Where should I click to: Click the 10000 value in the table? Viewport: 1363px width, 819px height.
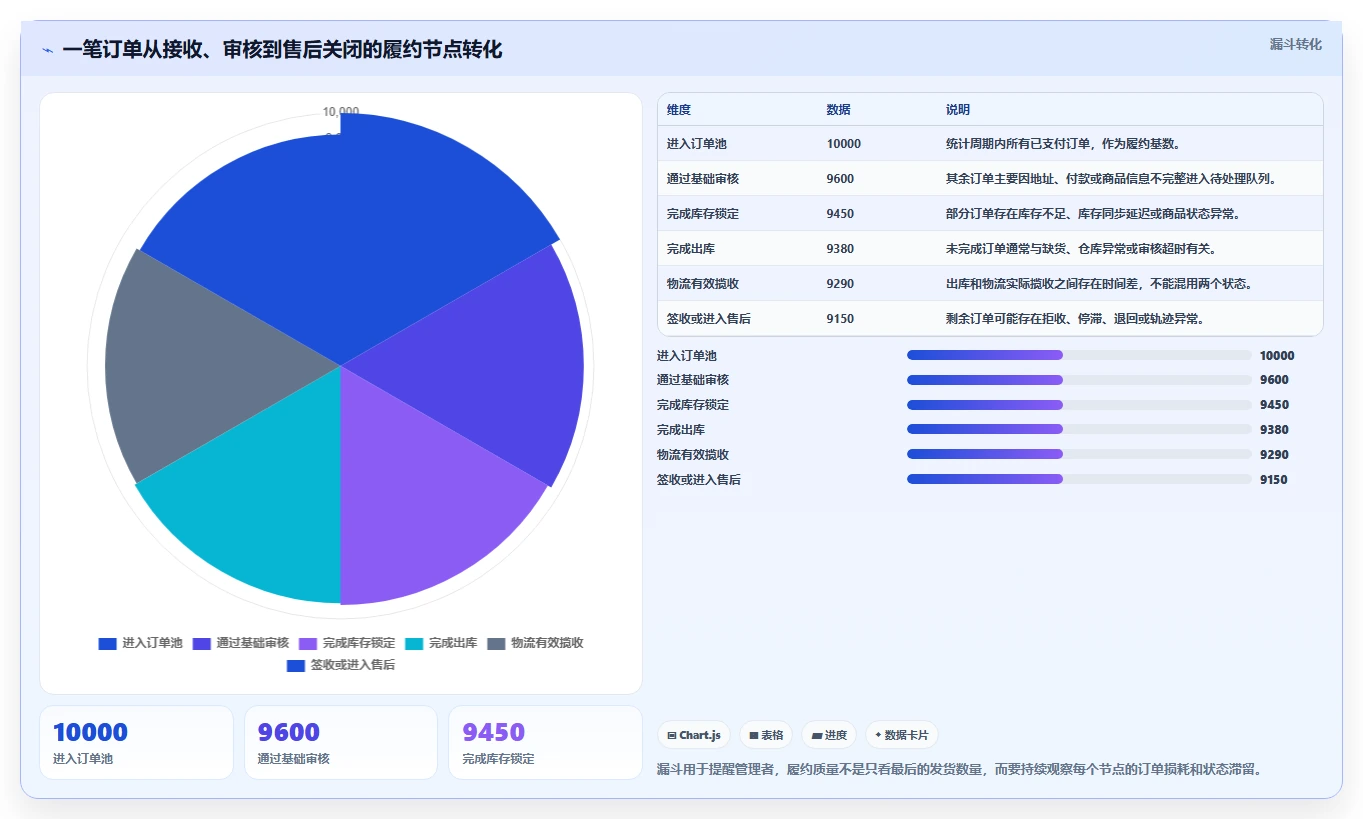(x=844, y=144)
